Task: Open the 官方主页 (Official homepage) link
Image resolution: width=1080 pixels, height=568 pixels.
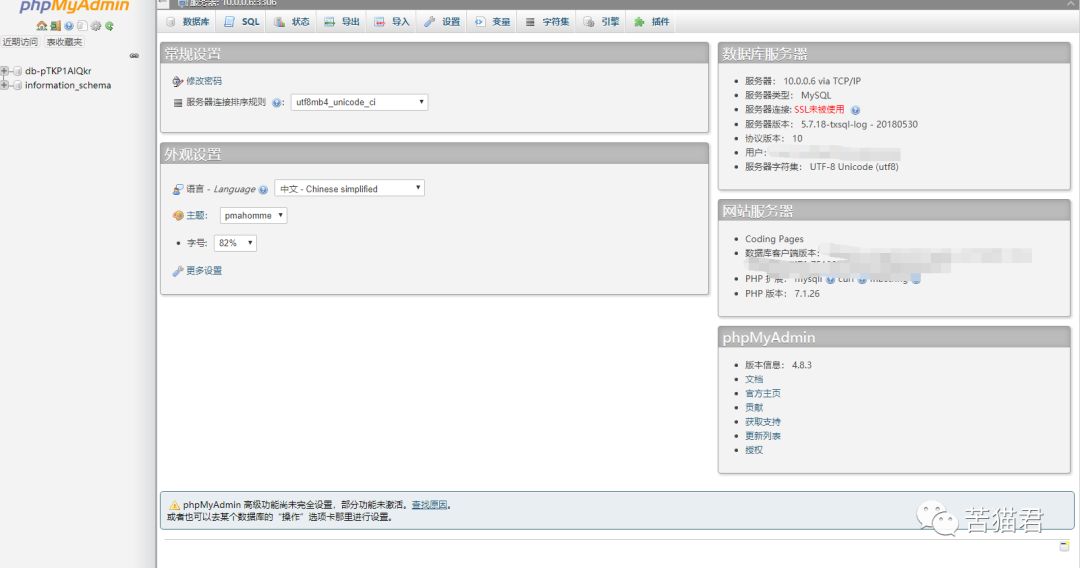Action: 763,394
